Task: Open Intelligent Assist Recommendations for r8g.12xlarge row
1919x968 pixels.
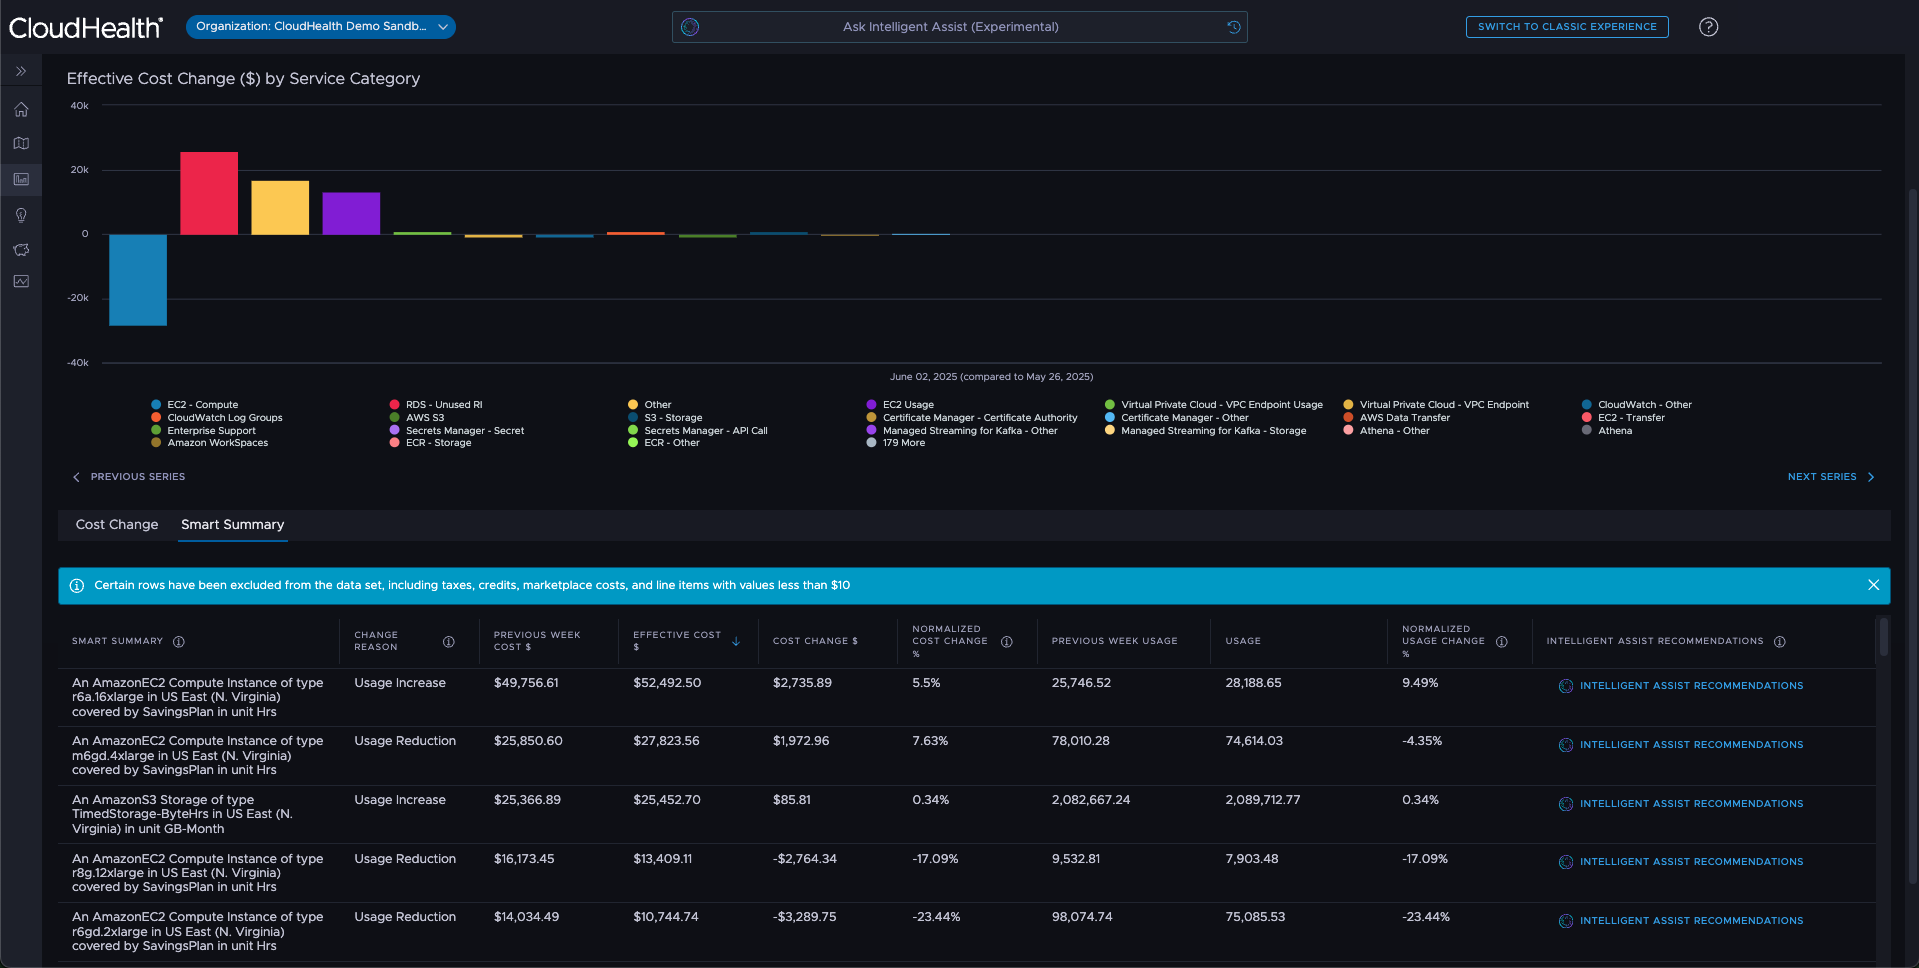Action: coord(1681,862)
